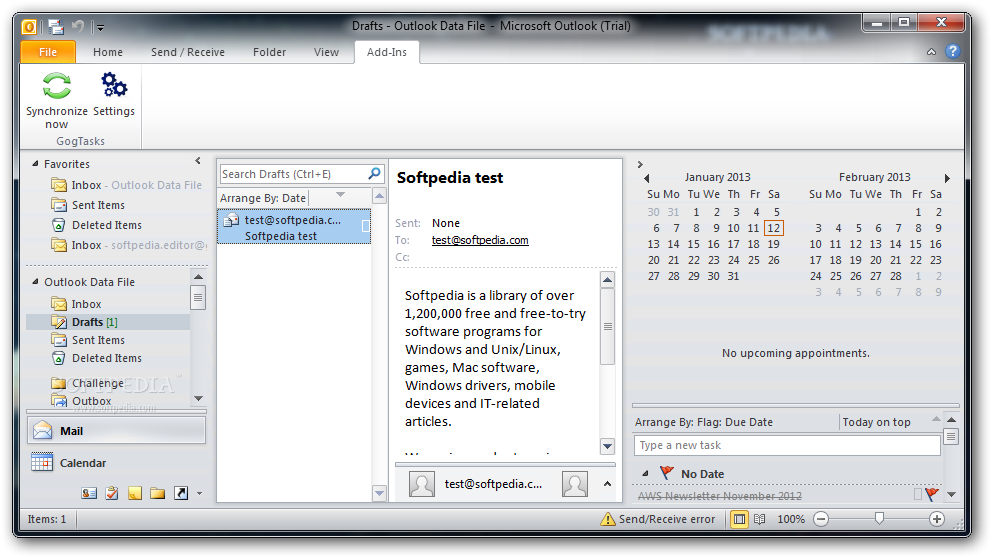Click the Undo icon in quick access toolbar
Viewport: 992px width, 558px height.
(x=77, y=26)
